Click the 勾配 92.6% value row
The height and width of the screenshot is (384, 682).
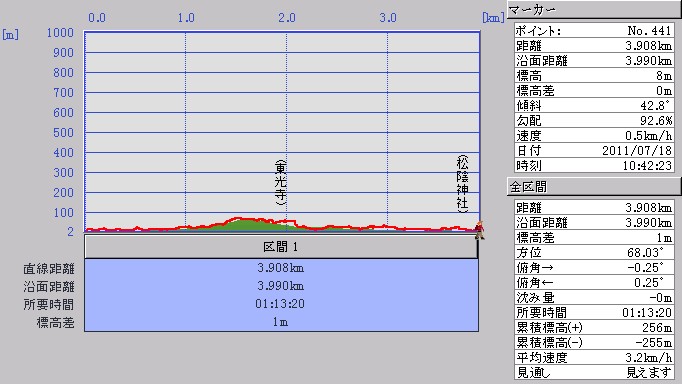point(594,120)
